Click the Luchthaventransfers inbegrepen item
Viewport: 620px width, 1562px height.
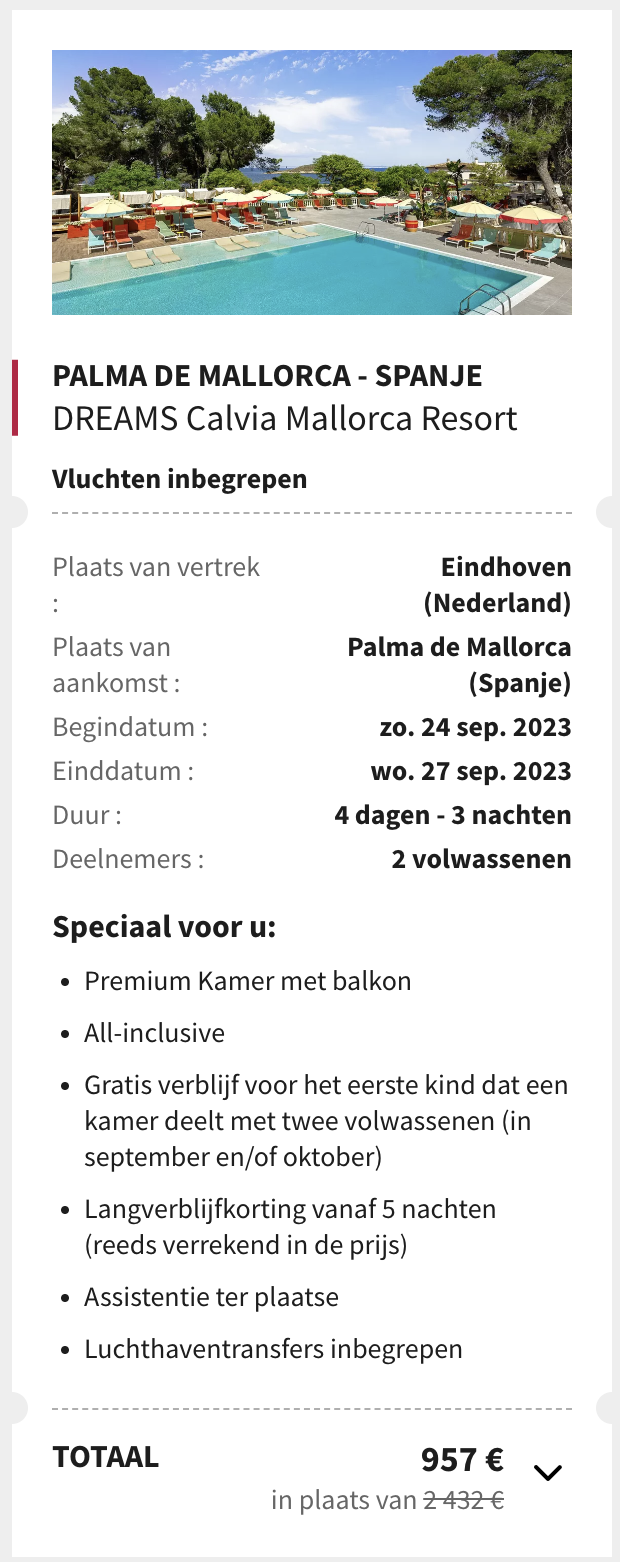point(274,1349)
